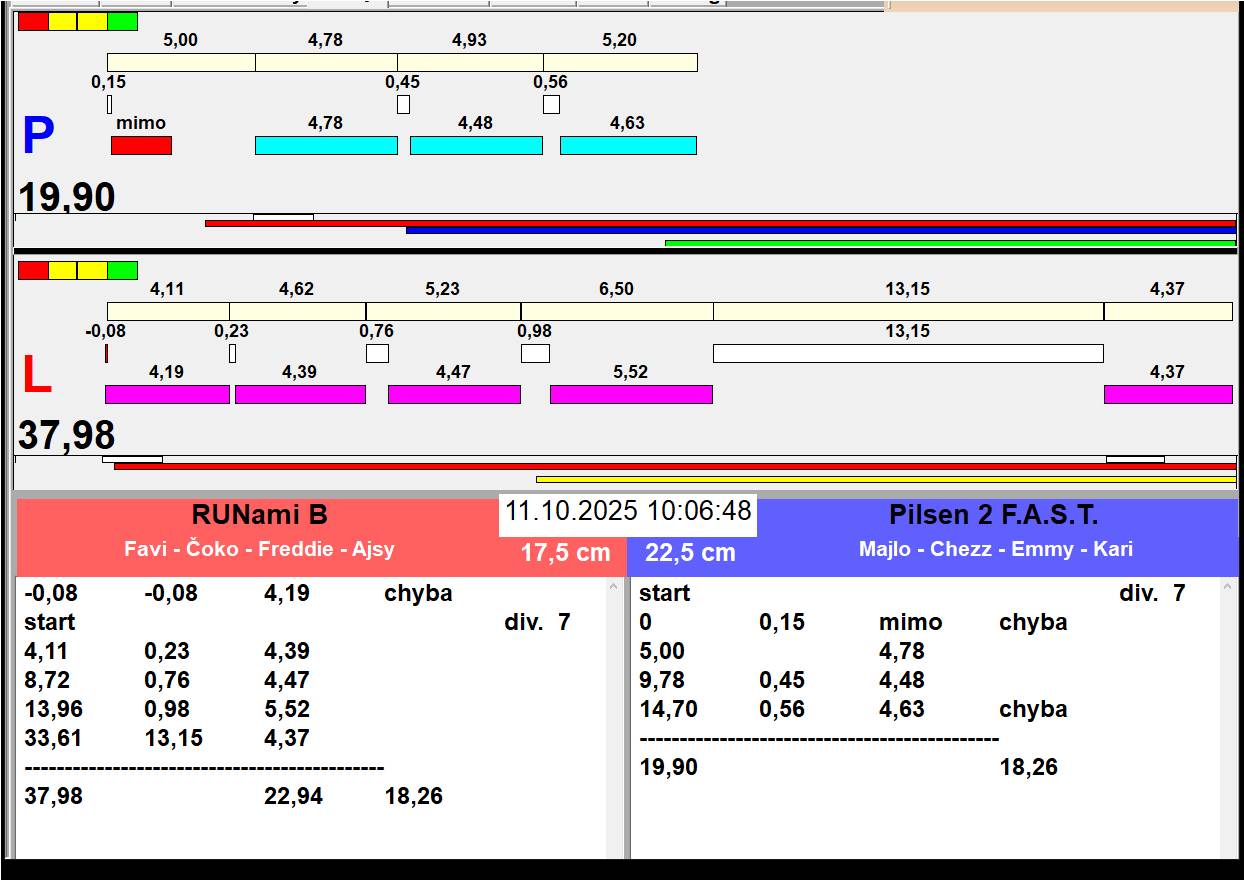Screen dimensions: 1244x880
Task: Select the magenta 4,19 run bar
Action: tap(167, 394)
